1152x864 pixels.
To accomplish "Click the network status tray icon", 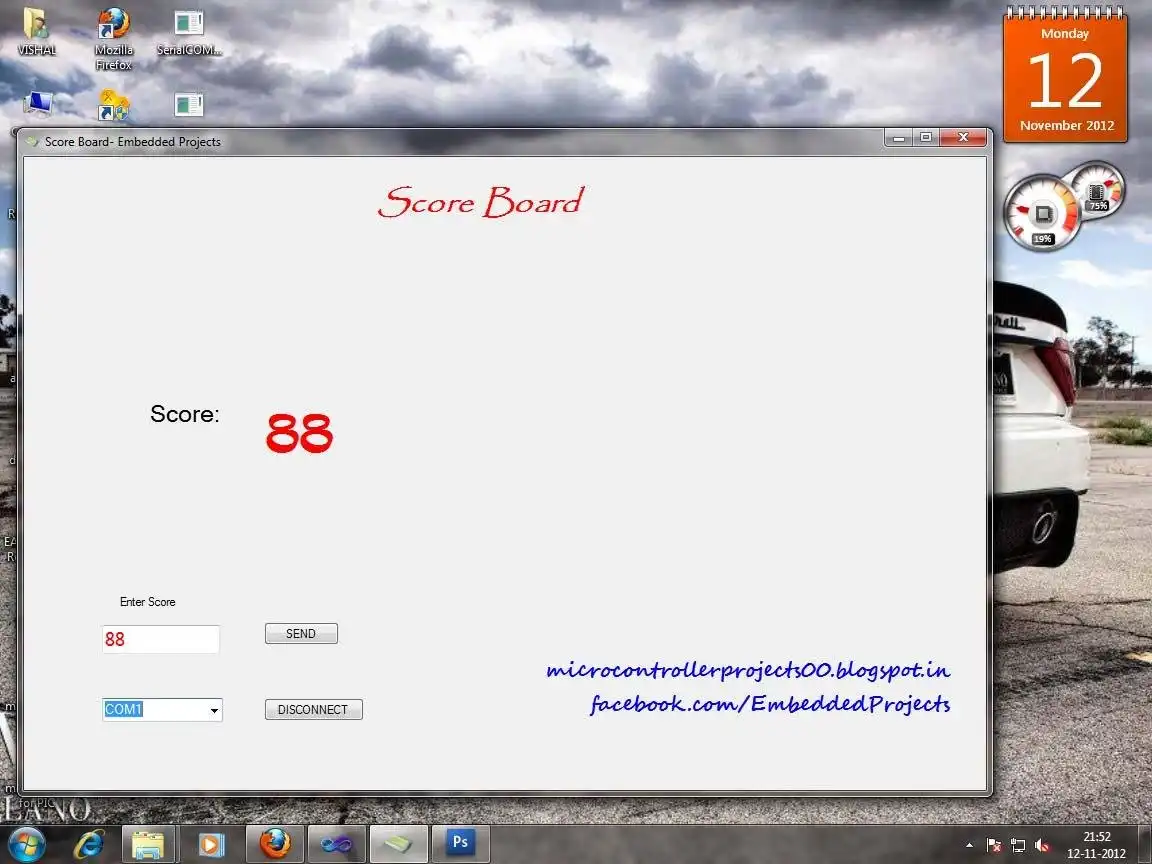I will pos(1018,845).
